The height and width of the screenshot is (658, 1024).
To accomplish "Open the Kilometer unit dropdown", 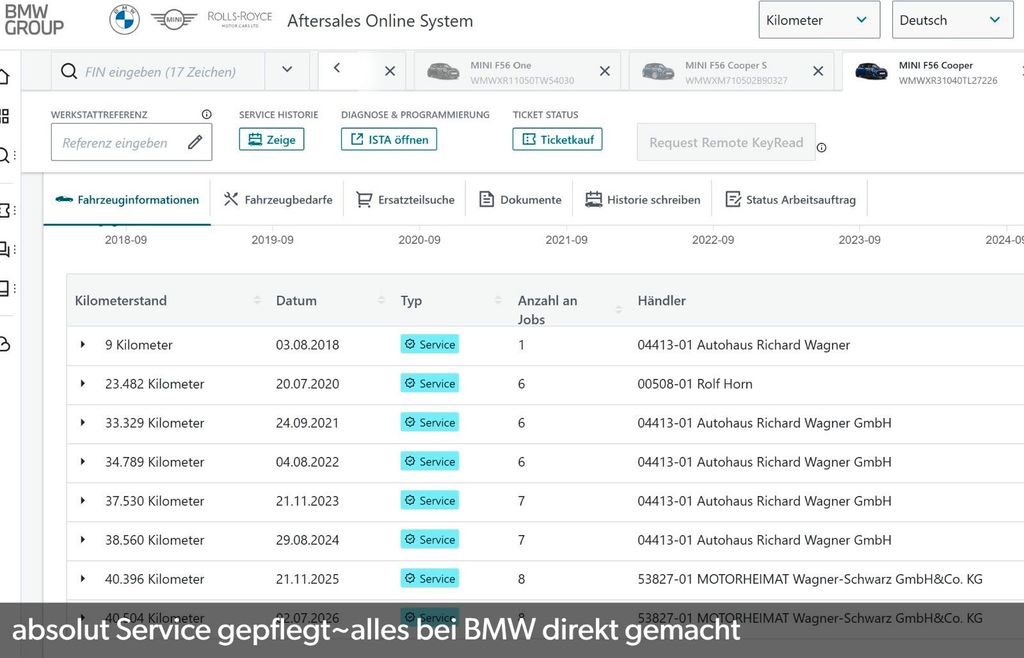I will pos(819,20).
